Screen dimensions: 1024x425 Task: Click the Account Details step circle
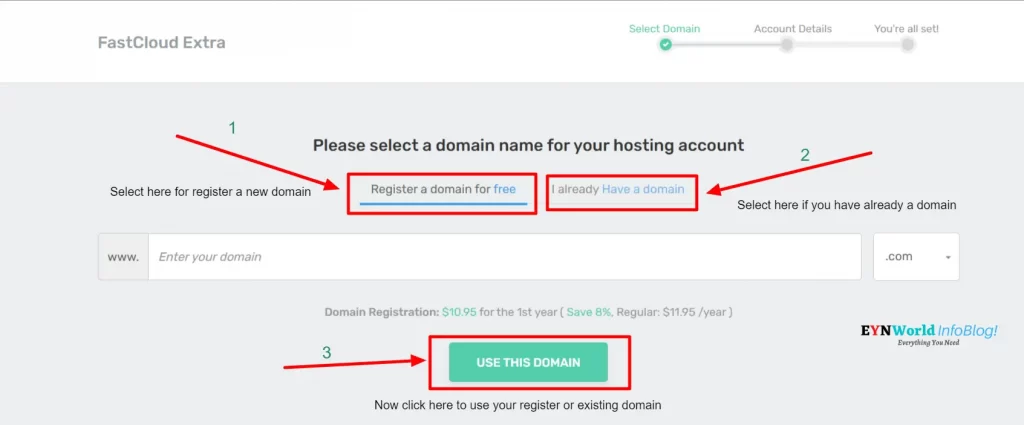click(787, 45)
